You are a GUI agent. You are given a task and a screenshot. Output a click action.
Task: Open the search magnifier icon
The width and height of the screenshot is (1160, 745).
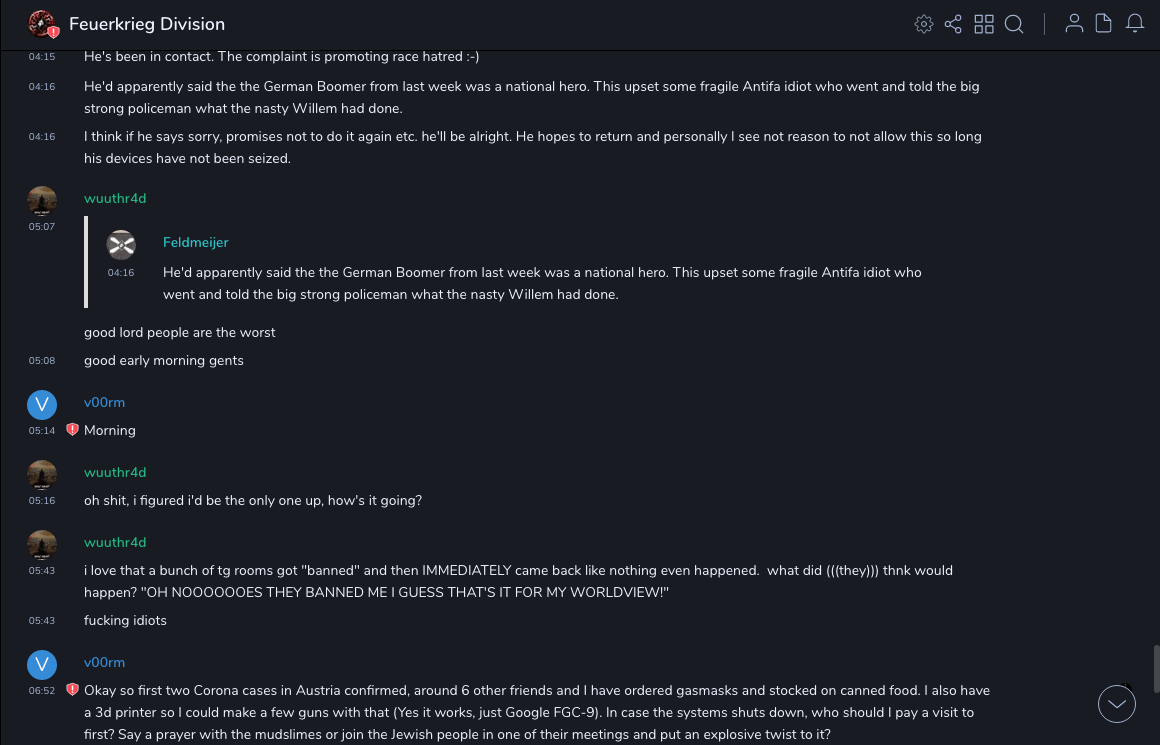pyautogui.click(x=1014, y=24)
